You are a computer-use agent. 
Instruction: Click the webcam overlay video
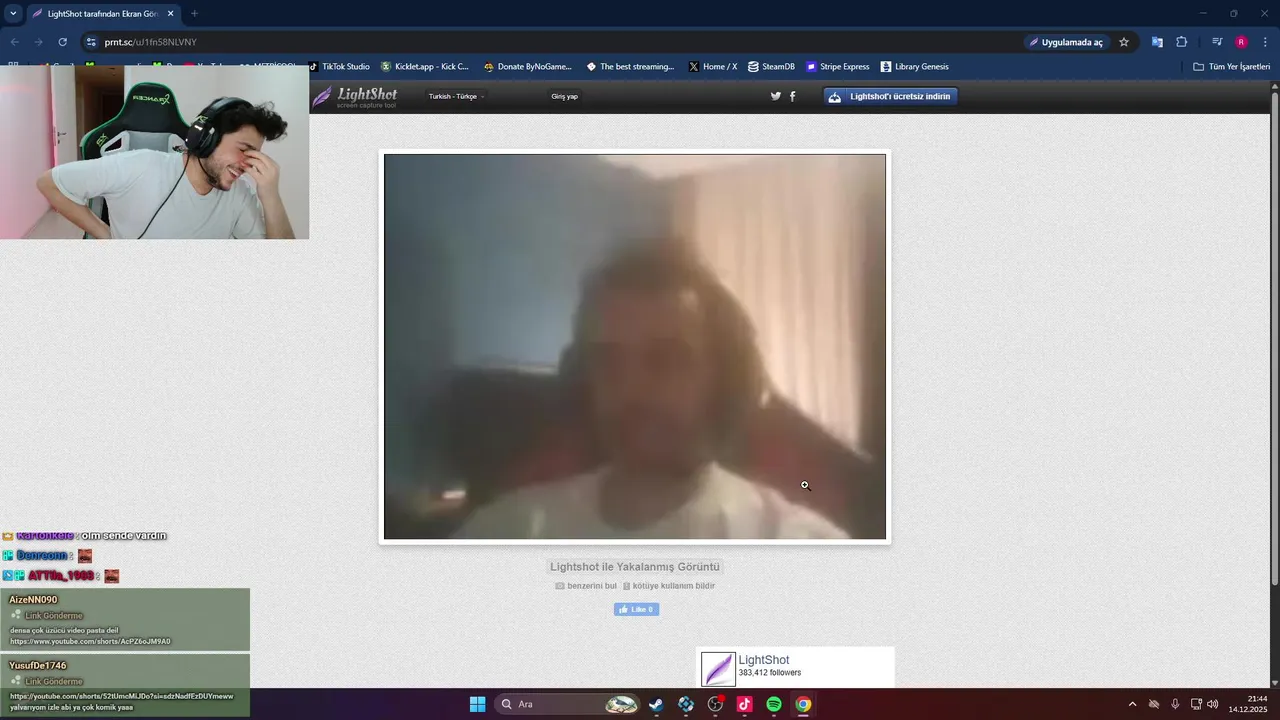[155, 152]
